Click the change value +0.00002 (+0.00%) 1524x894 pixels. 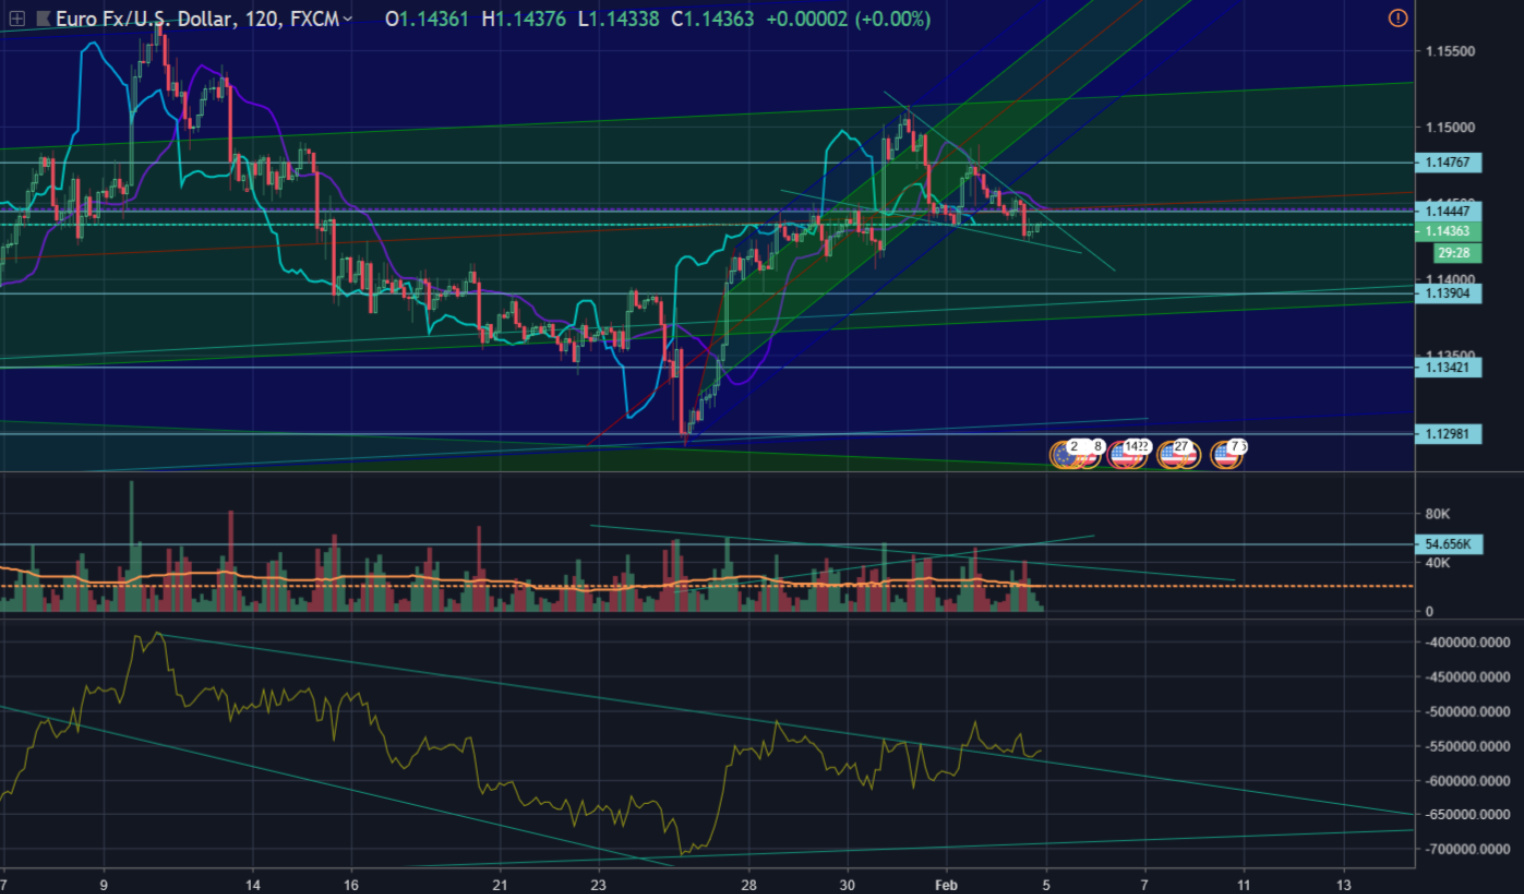[x=848, y=19]
